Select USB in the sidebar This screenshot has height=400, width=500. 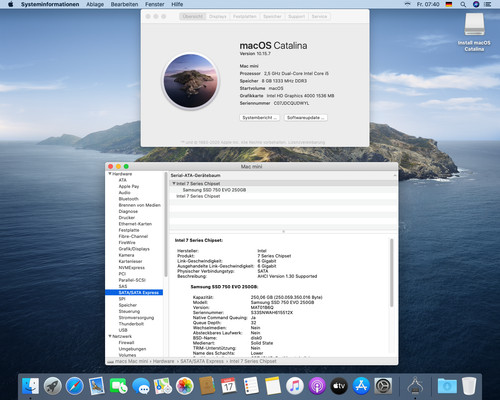point(123,330)
